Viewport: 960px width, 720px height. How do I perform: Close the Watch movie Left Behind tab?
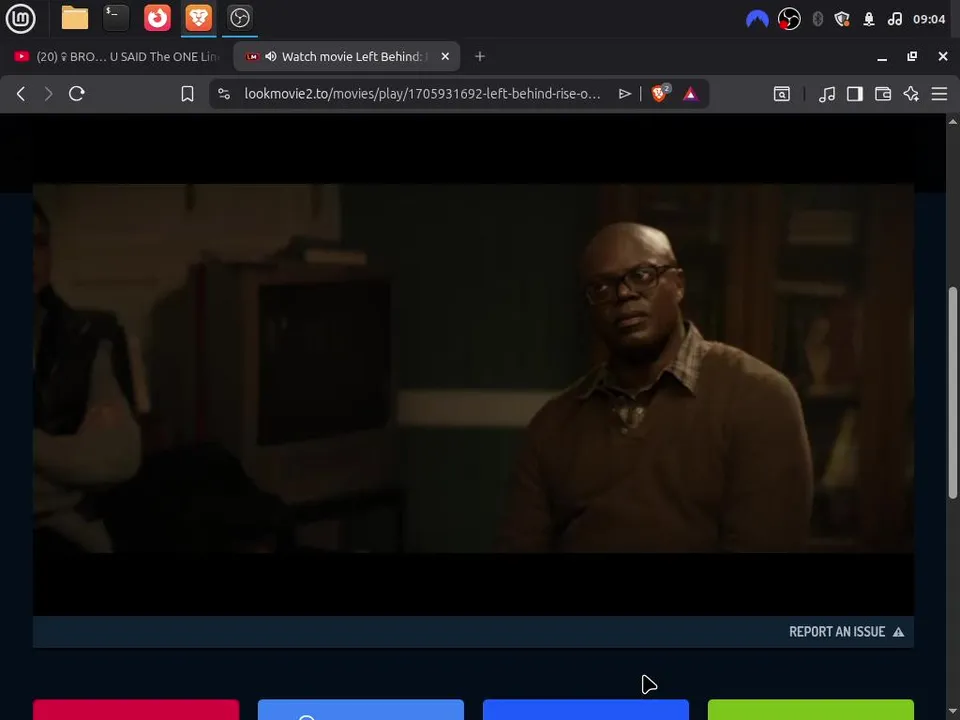[x=445, y=56]
